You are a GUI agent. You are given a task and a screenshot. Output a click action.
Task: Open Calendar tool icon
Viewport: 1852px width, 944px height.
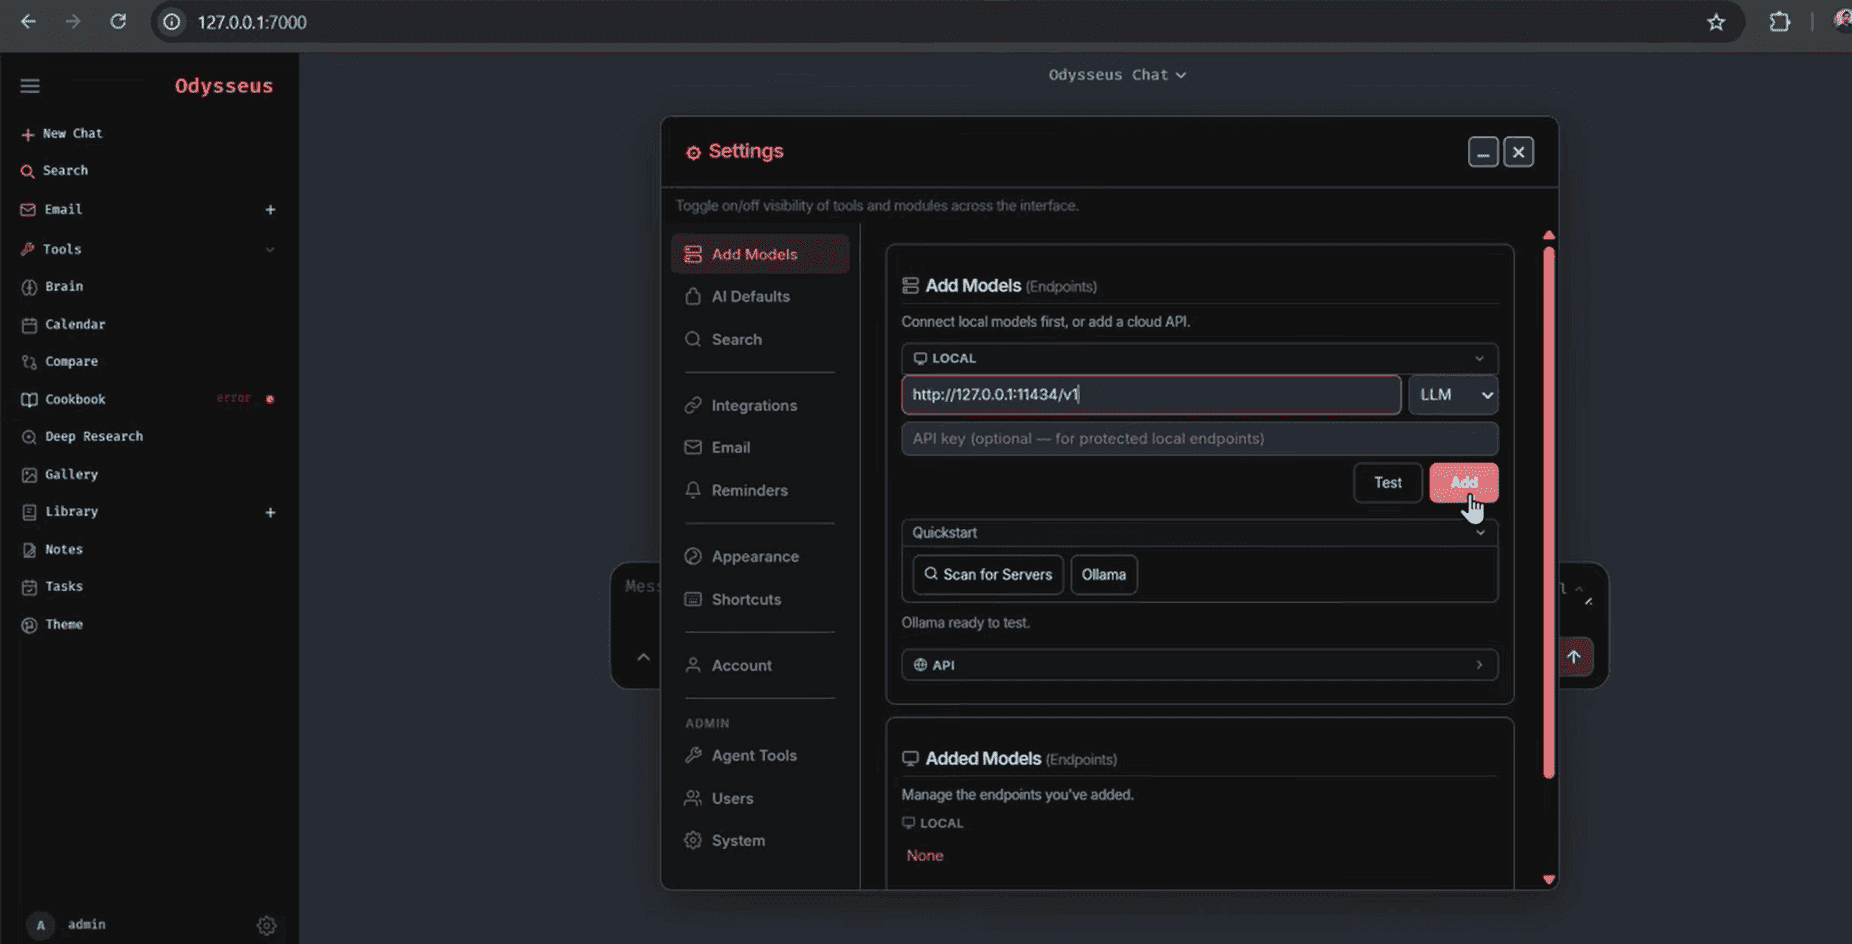click(x=29, y=325)
